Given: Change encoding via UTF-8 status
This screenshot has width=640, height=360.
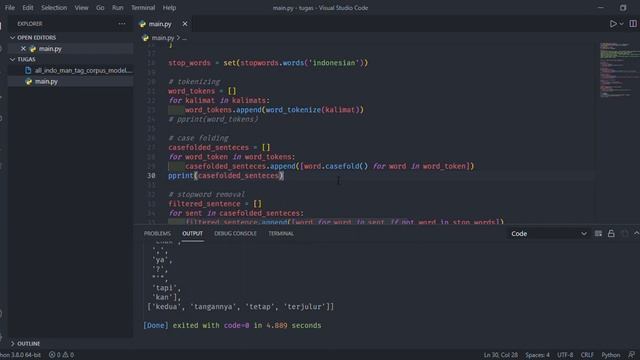Looking at the screenshot, I should 565,355.
